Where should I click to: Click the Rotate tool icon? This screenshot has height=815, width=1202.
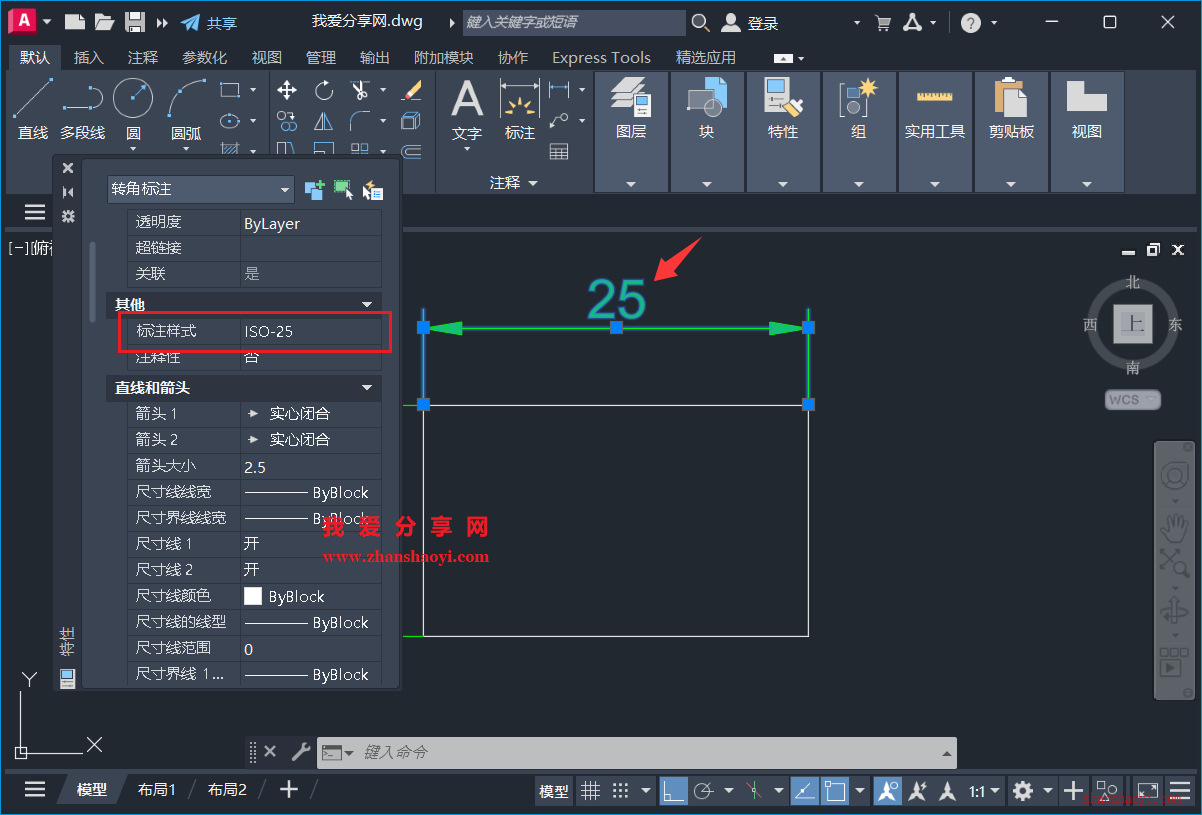click(x=324, y=90)
